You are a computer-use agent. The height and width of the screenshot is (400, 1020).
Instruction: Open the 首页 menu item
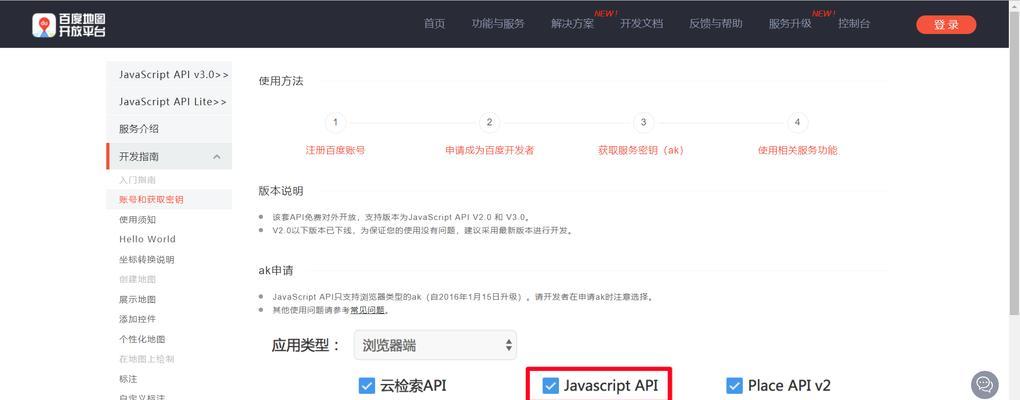tap(435, 24)
